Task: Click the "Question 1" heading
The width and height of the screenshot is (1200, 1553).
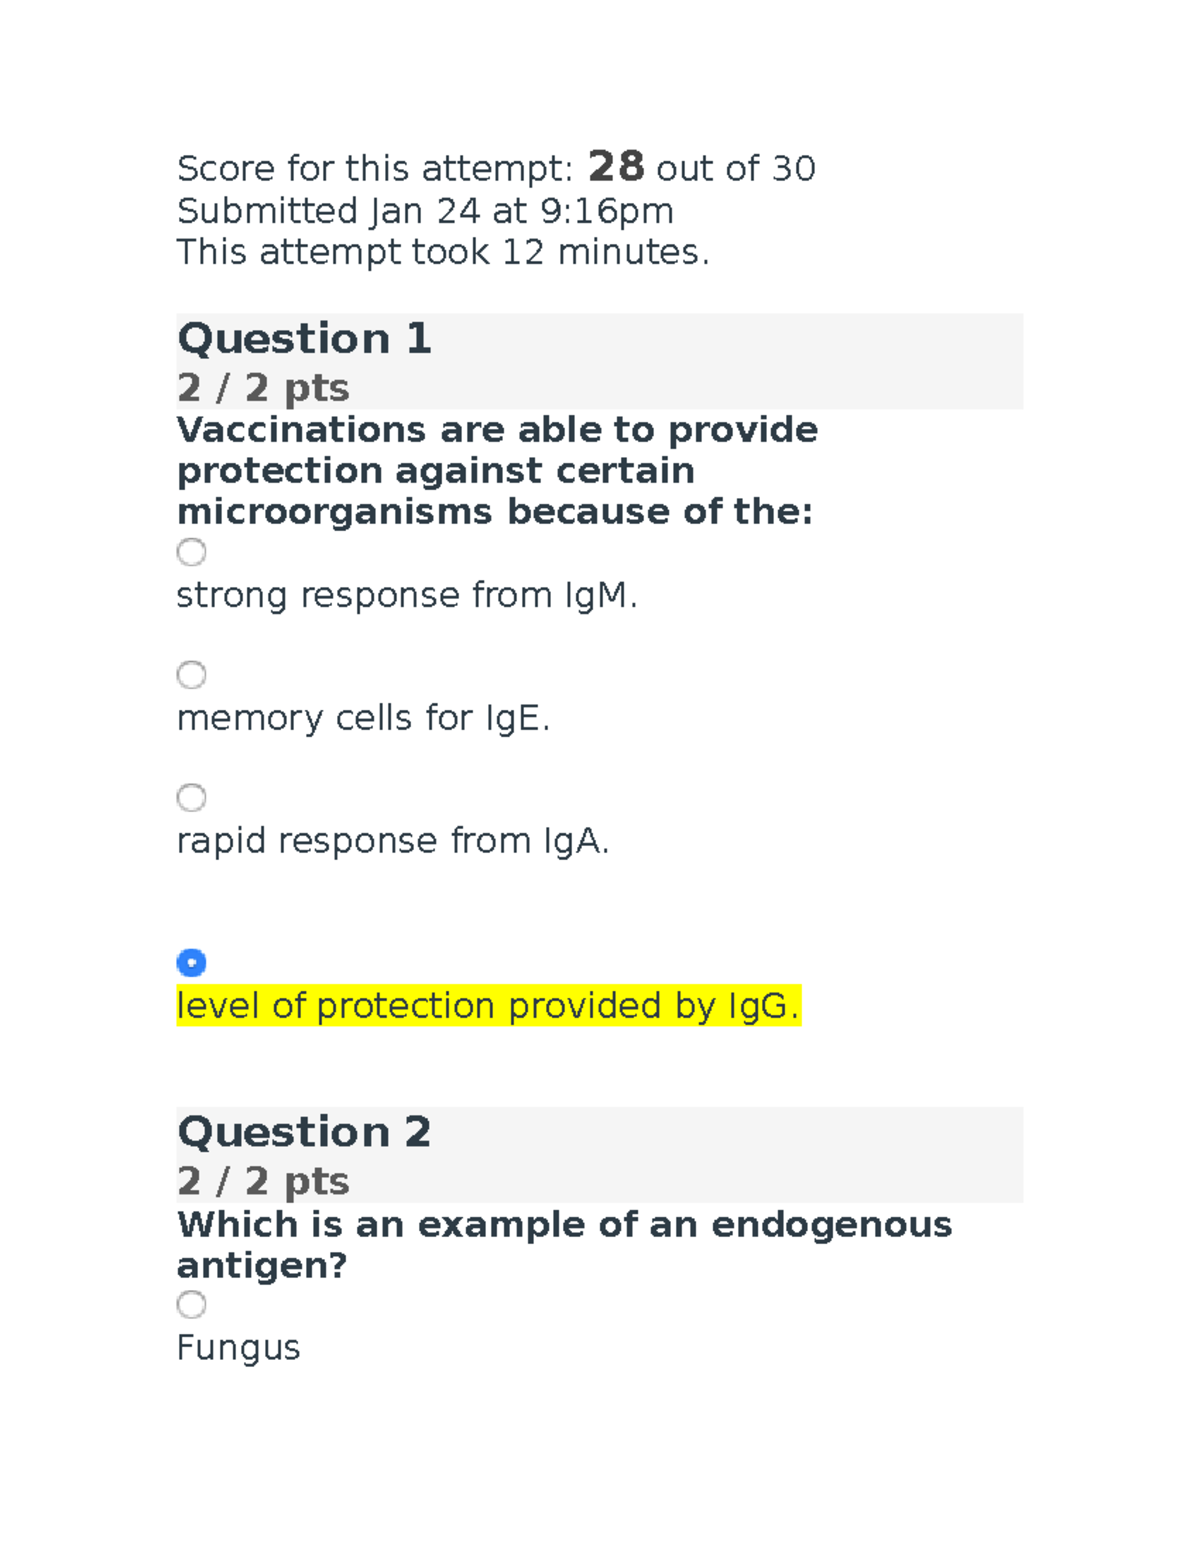Action: click(x=304, y=339)
